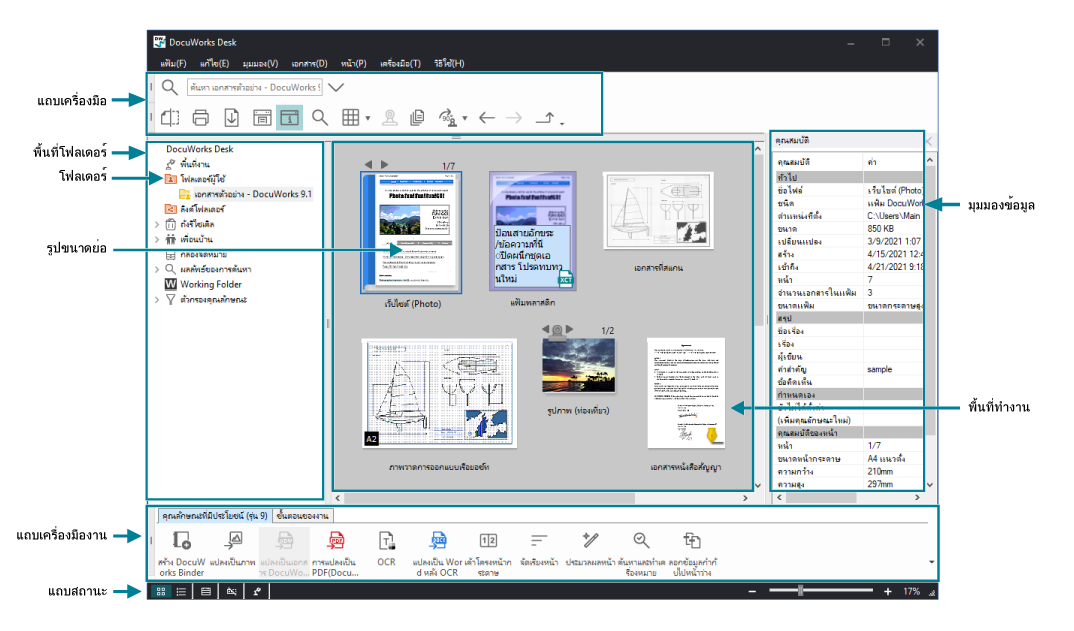Screen dimensions: 1074x631
Task: Select the Create DocuWorks Binder icon
Action: click(181, 541)
